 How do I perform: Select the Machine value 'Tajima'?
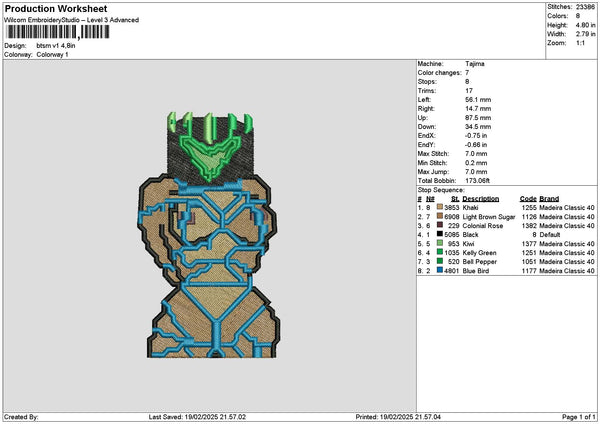click(x=474, y=64)
